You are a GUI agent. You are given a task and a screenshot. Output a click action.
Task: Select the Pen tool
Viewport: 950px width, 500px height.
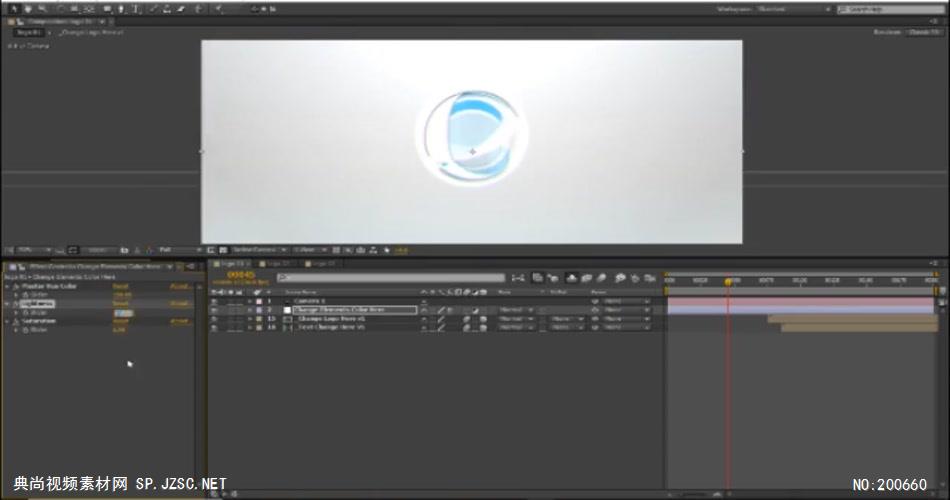click(121, 9)
